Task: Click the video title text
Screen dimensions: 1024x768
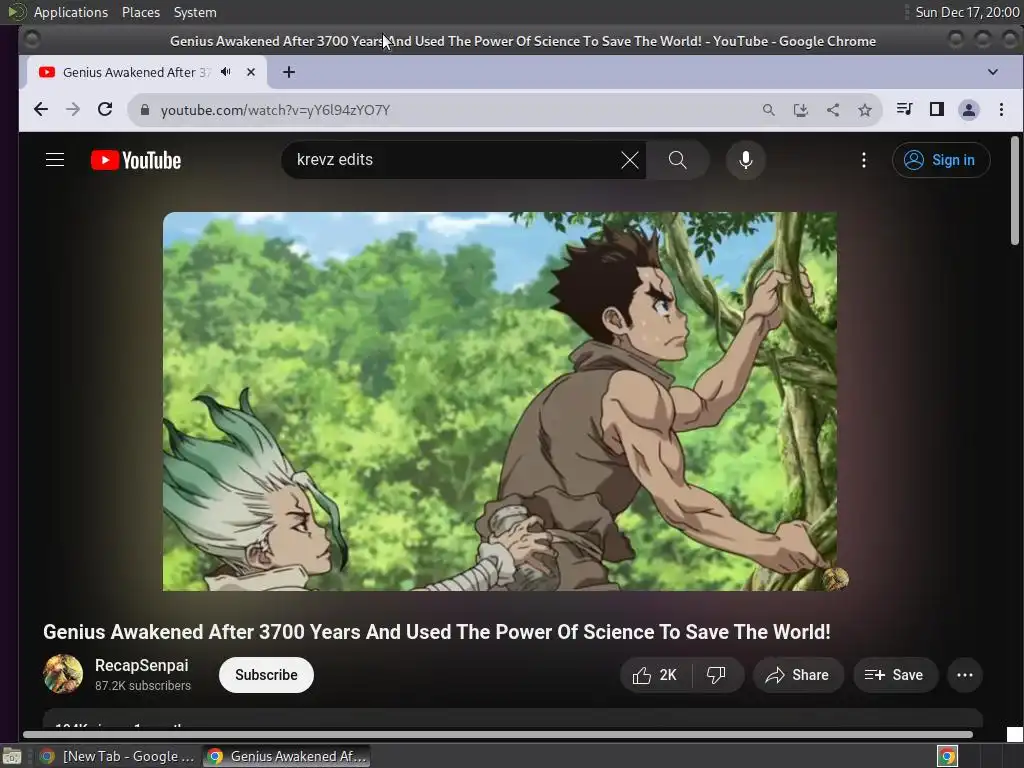Action: (437, 632)
